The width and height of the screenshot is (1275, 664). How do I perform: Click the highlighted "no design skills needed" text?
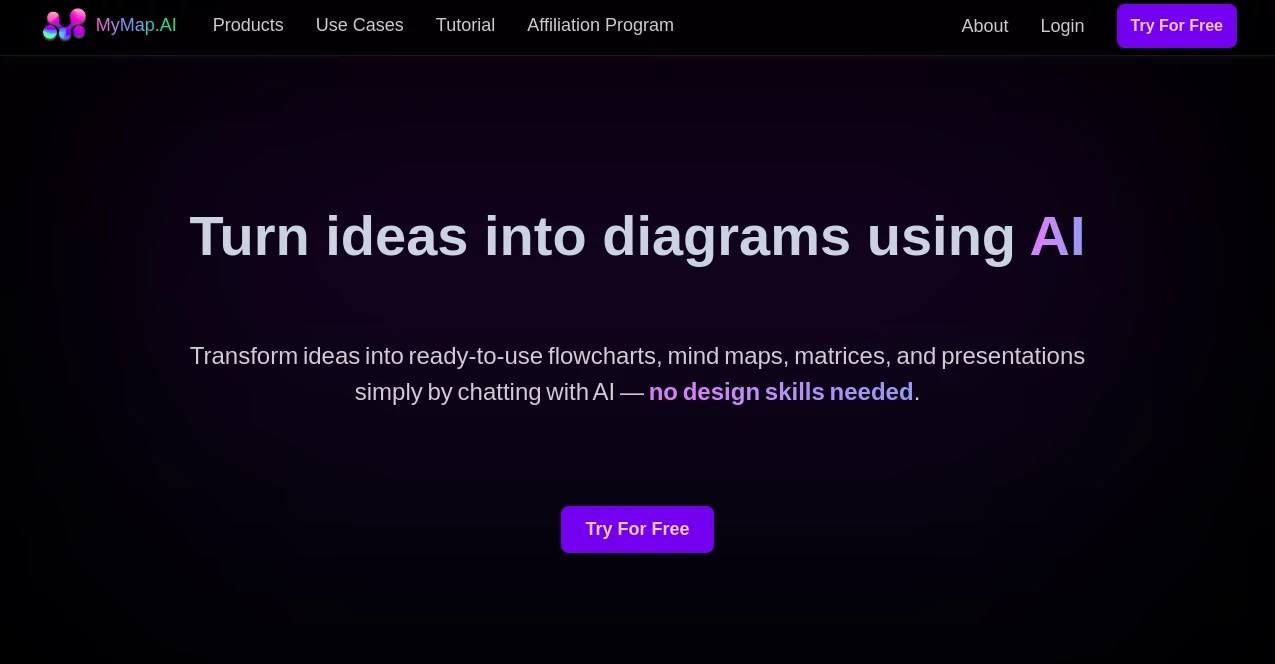tap(780, 392)
